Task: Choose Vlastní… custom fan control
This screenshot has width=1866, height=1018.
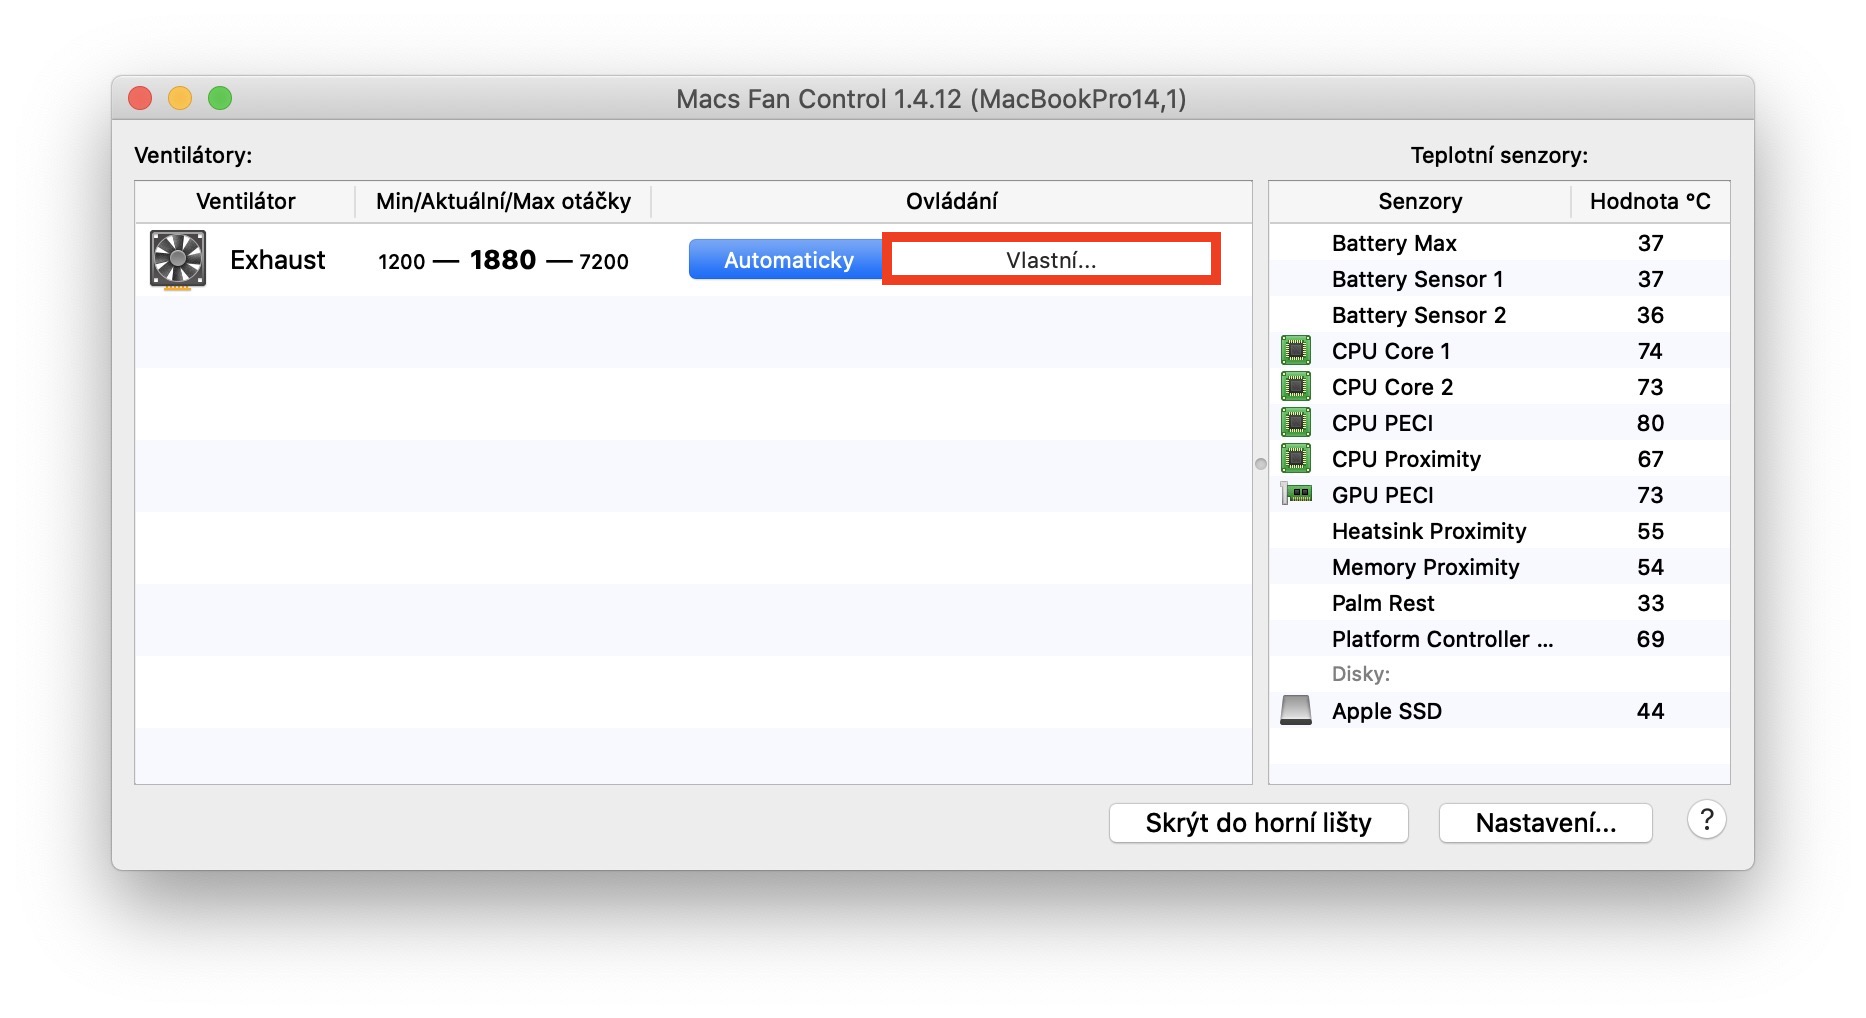Action: 1051,260
